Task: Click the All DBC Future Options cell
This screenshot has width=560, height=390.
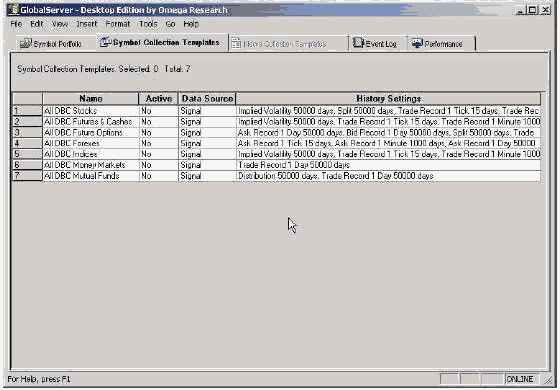Action: pos(91,132)
